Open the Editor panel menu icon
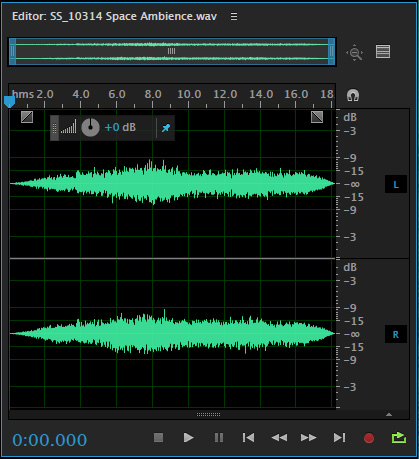Image resolution: width=419 pixels, height=459 pixels. tap(234, 16)
